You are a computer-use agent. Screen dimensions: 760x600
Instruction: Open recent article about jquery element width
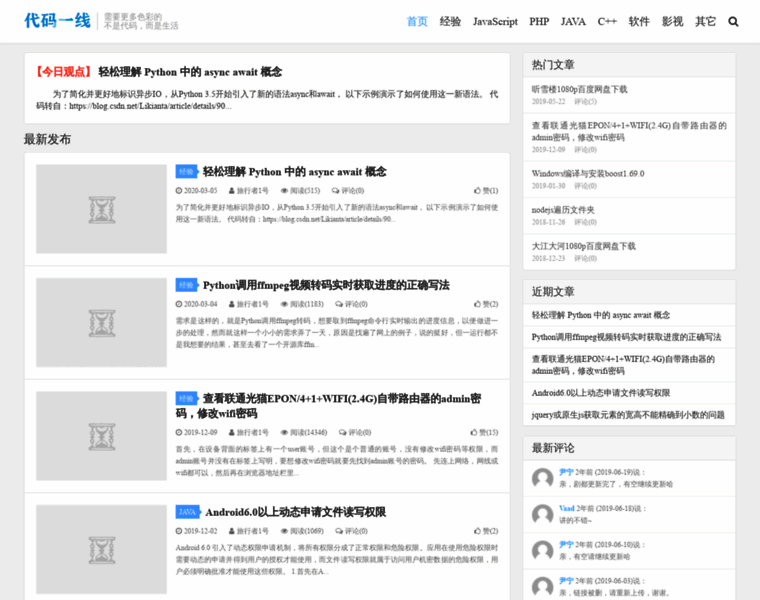(x=628, y=414)
